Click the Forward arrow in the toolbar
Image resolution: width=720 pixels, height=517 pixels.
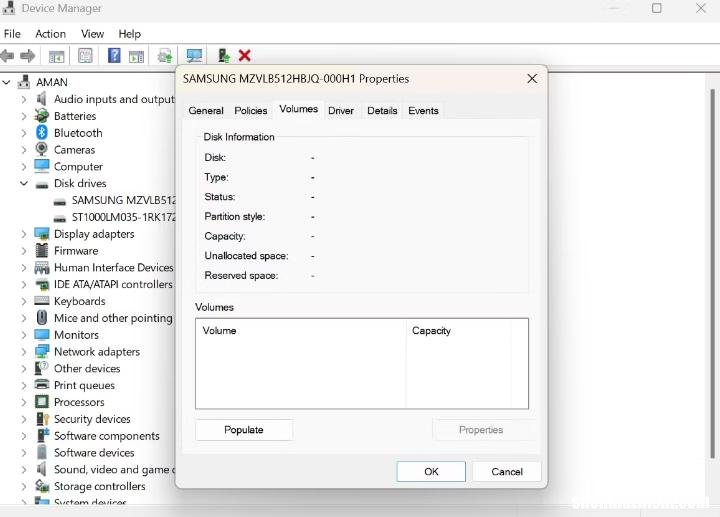(28, 56)
